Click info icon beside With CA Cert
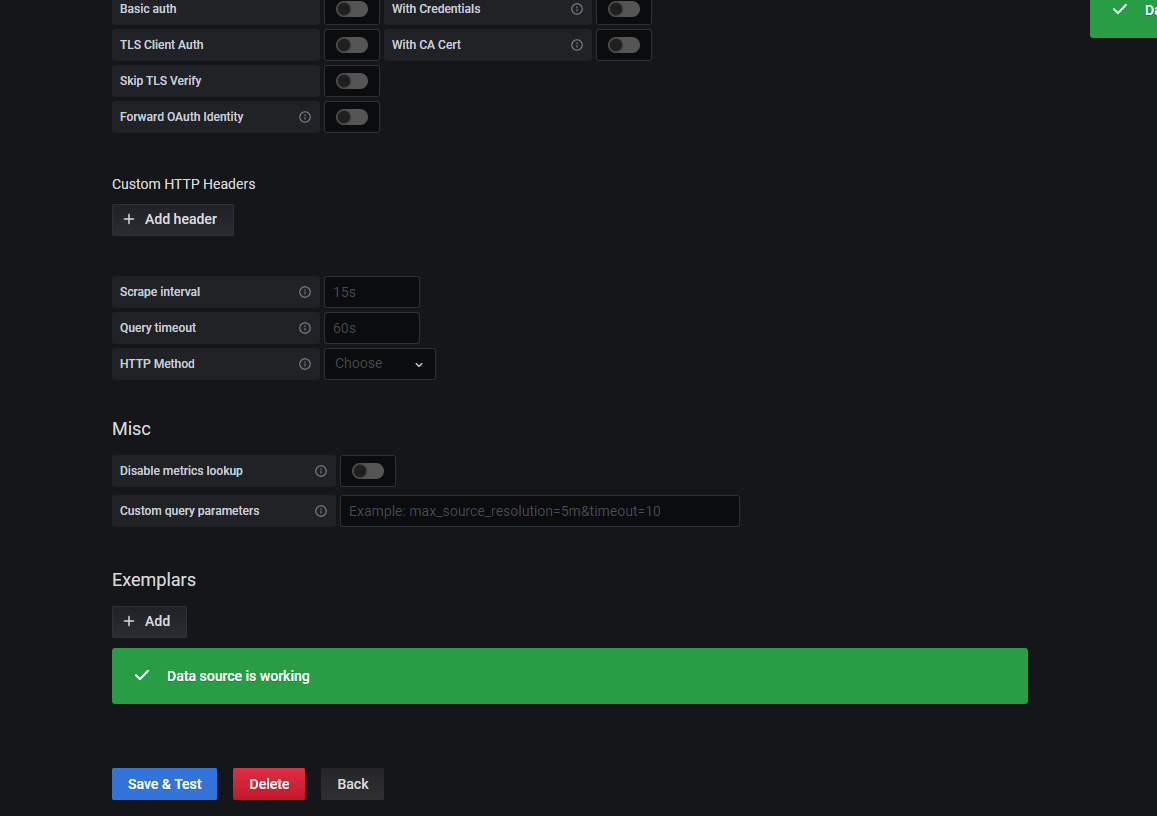The image size is (1157, 816). (x=577, y=45)
